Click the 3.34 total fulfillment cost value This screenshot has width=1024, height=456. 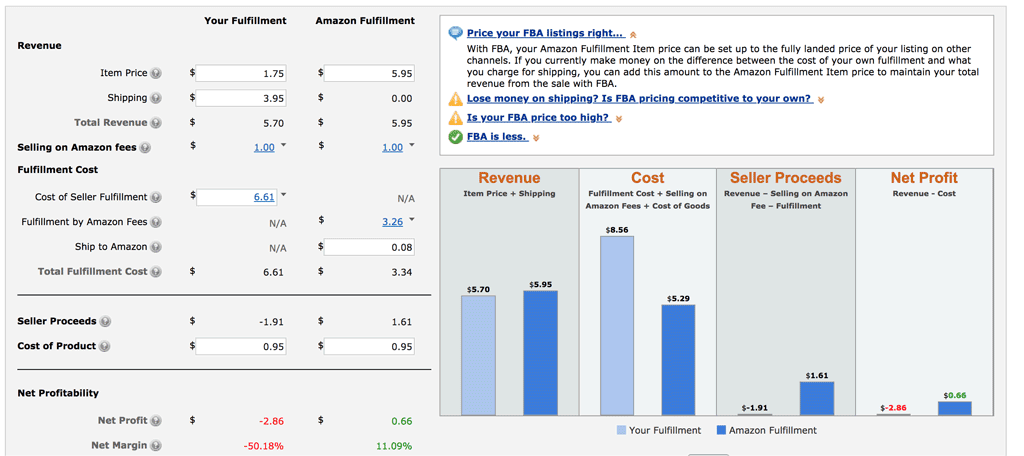[x=402, y=272]
